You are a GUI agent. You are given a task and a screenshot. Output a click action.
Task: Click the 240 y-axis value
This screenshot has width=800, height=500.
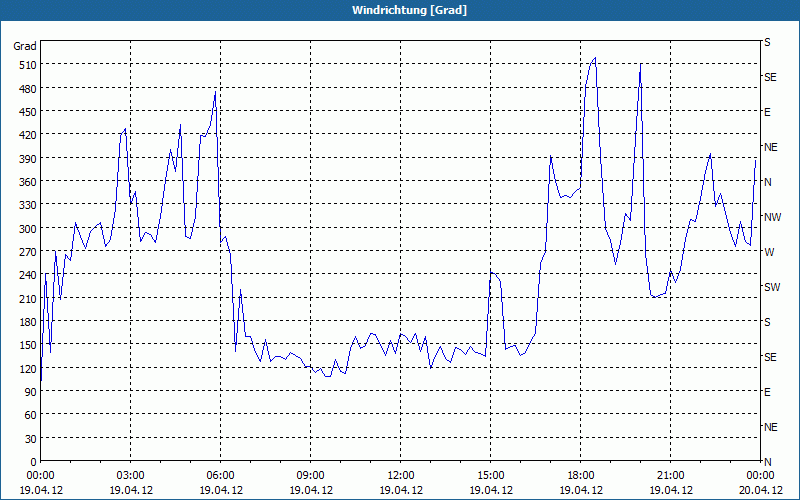point(28,275)
